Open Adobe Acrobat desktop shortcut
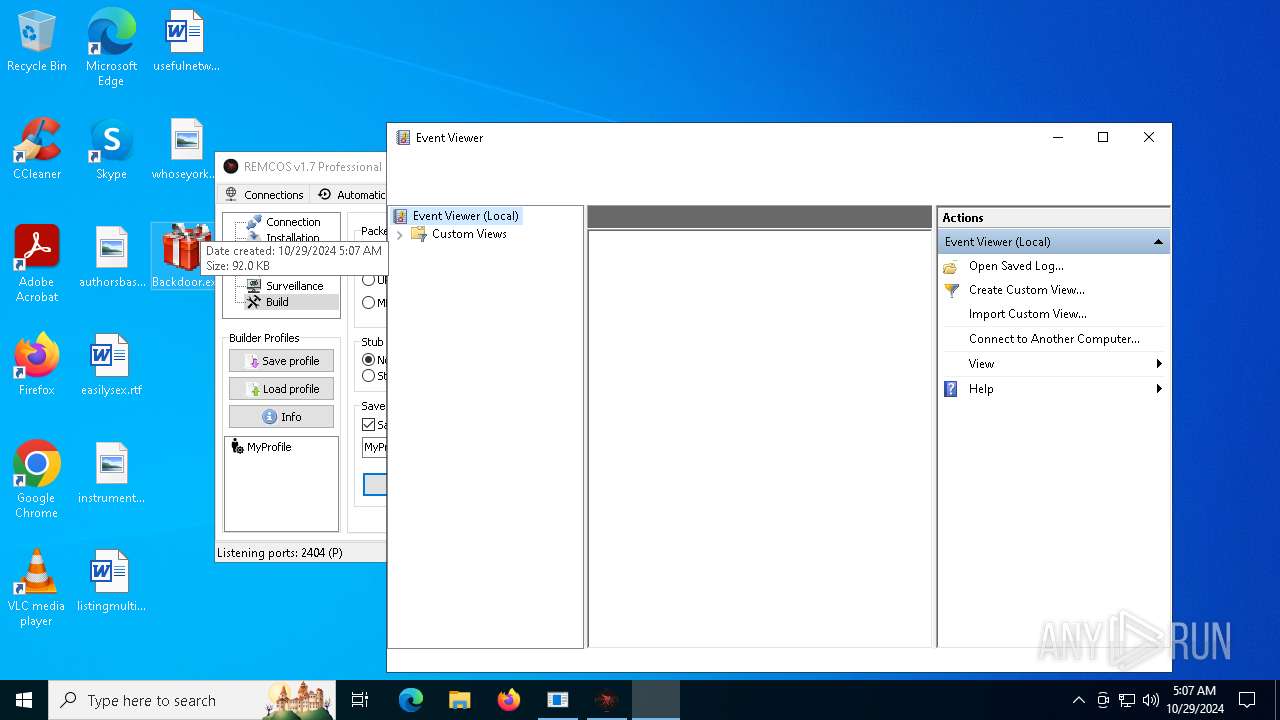Screen dimensions: 1280x720 [x=37, y=264]
